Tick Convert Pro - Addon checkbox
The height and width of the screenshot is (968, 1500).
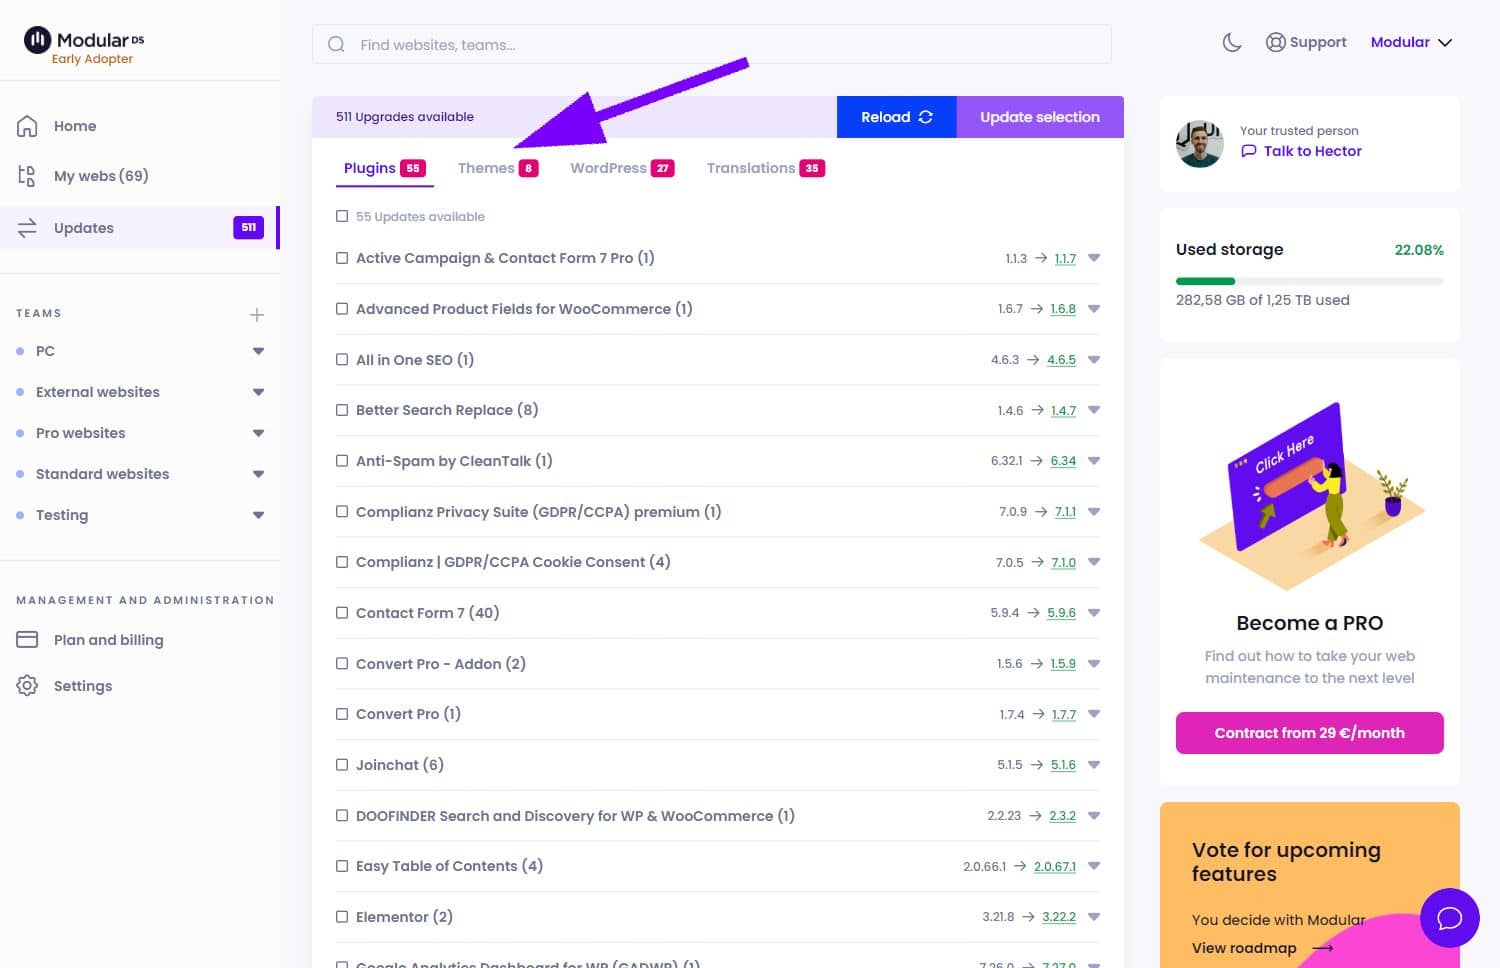point(342,664)
